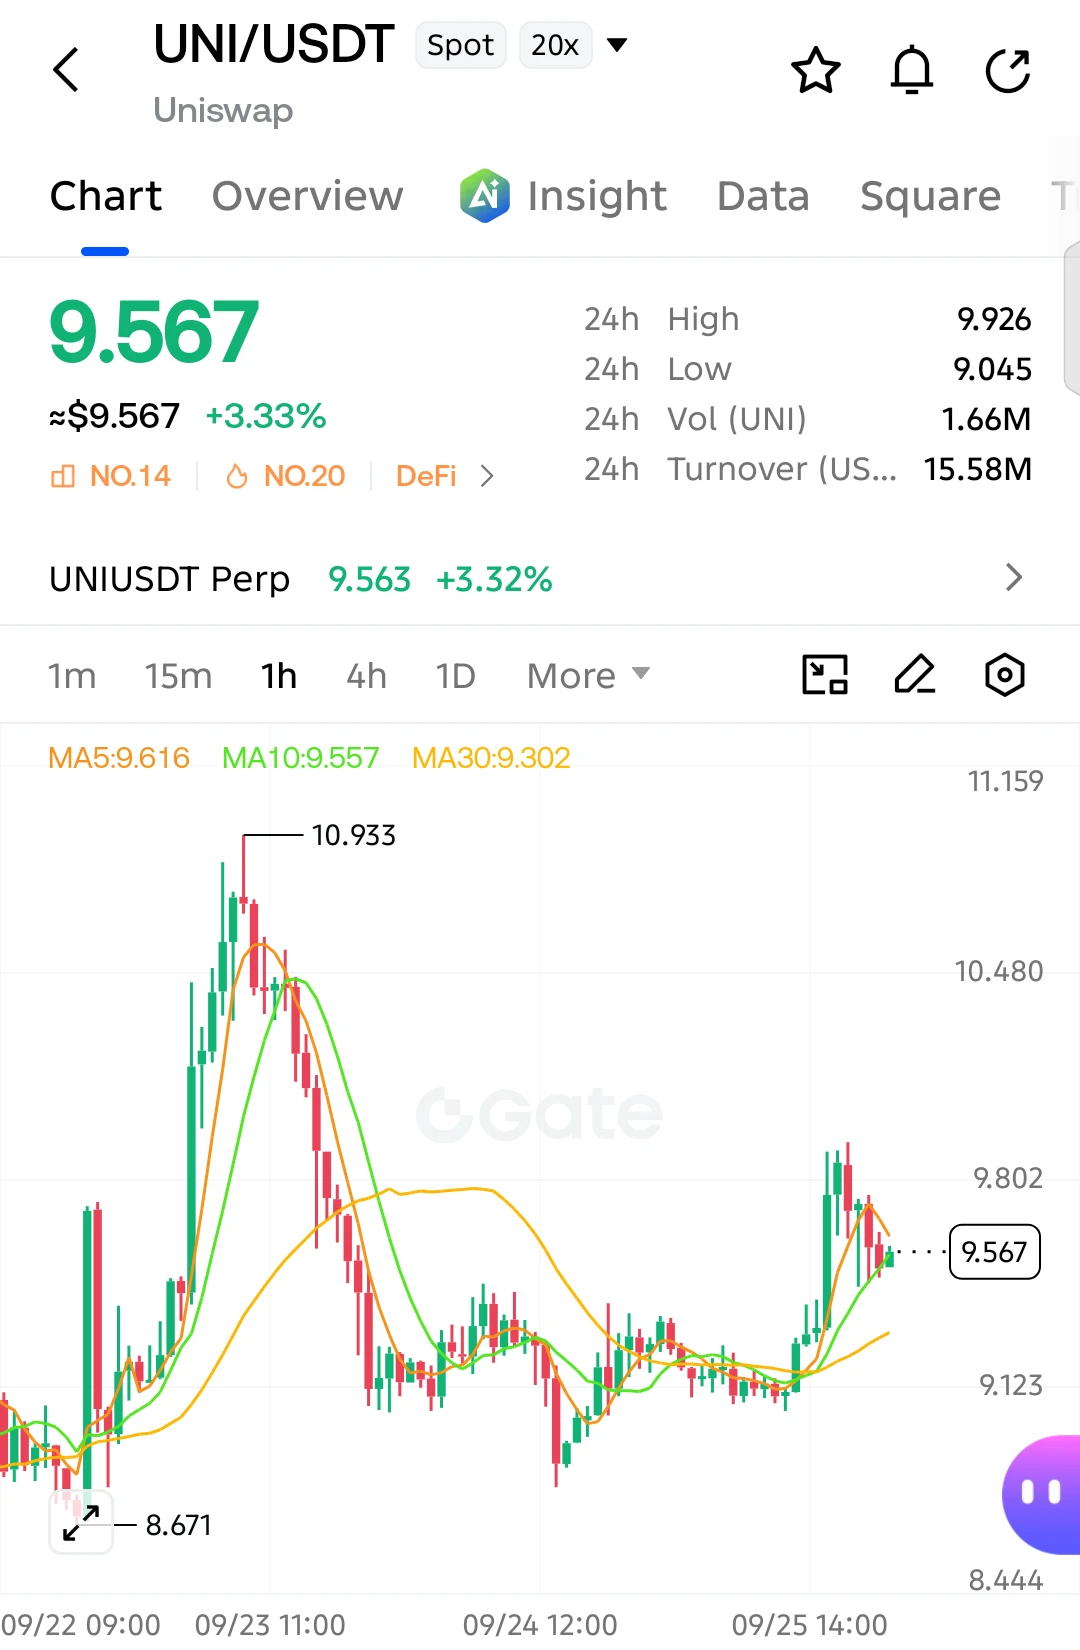
Task: Tap the 09/25 14:00 time axis label
Action: click(x=809, y=1624)
